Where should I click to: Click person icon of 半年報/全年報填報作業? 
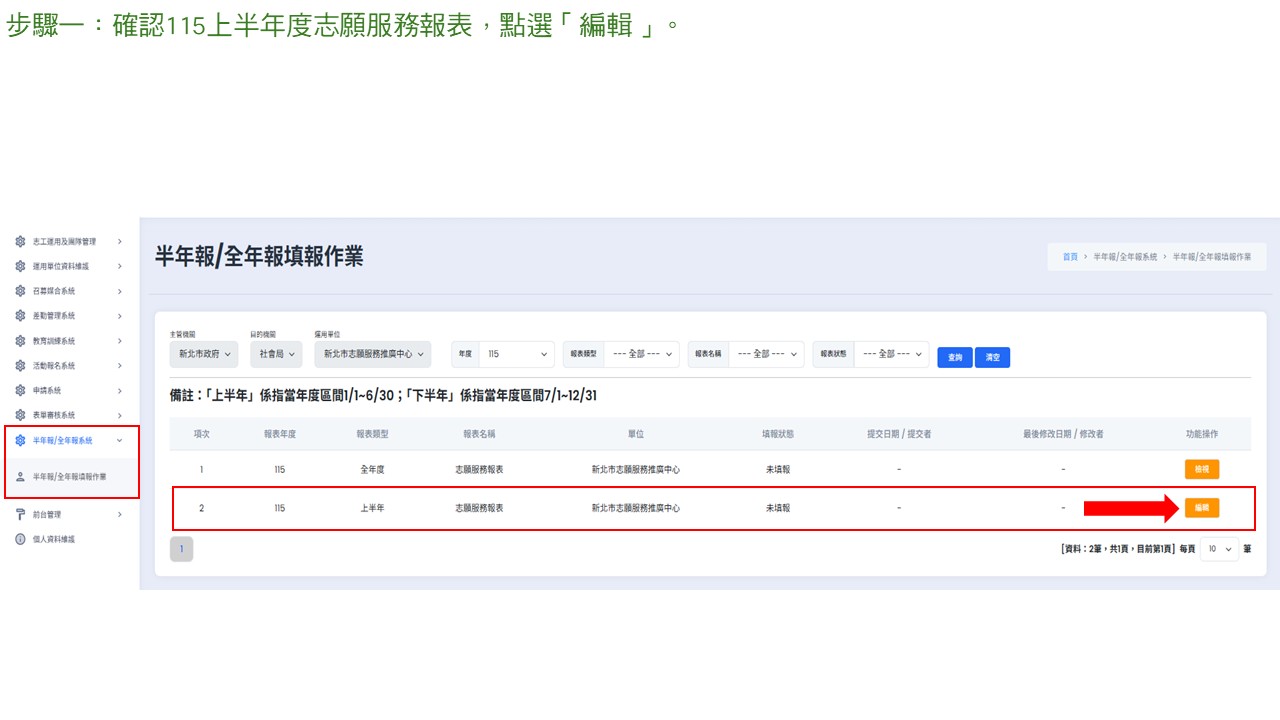click(20, 477)
